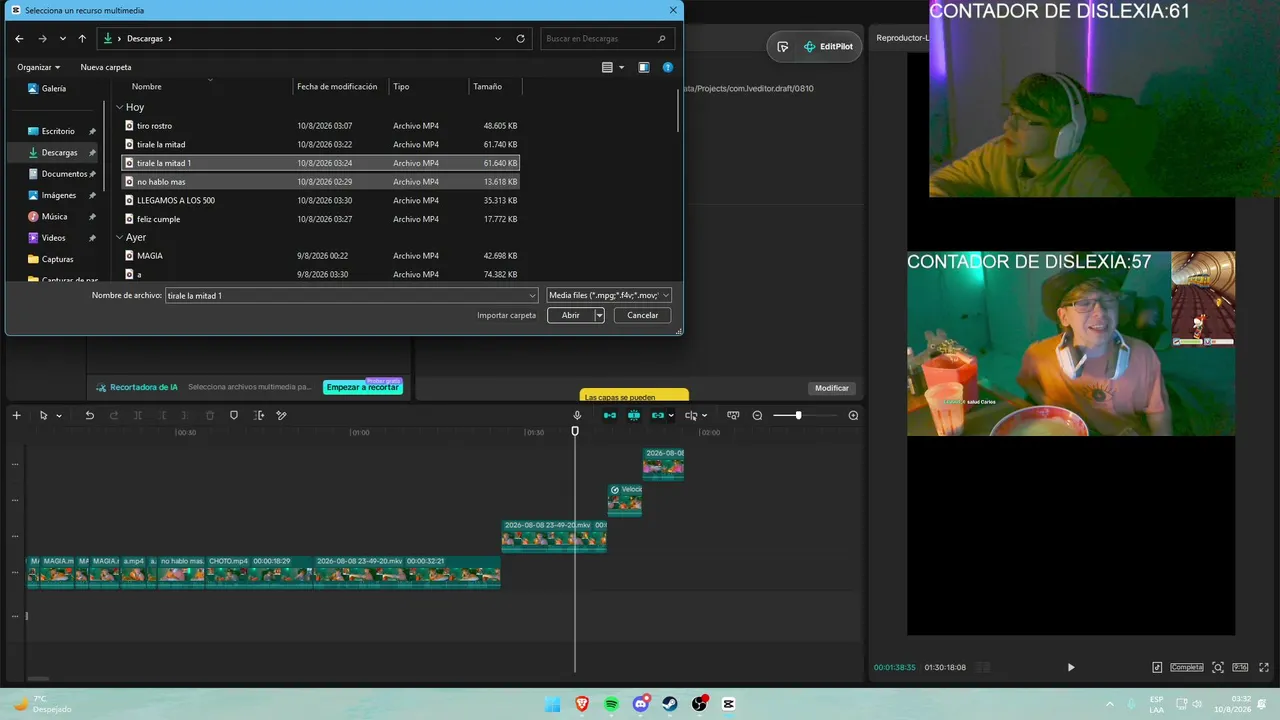Click the Abrir button

570,315
